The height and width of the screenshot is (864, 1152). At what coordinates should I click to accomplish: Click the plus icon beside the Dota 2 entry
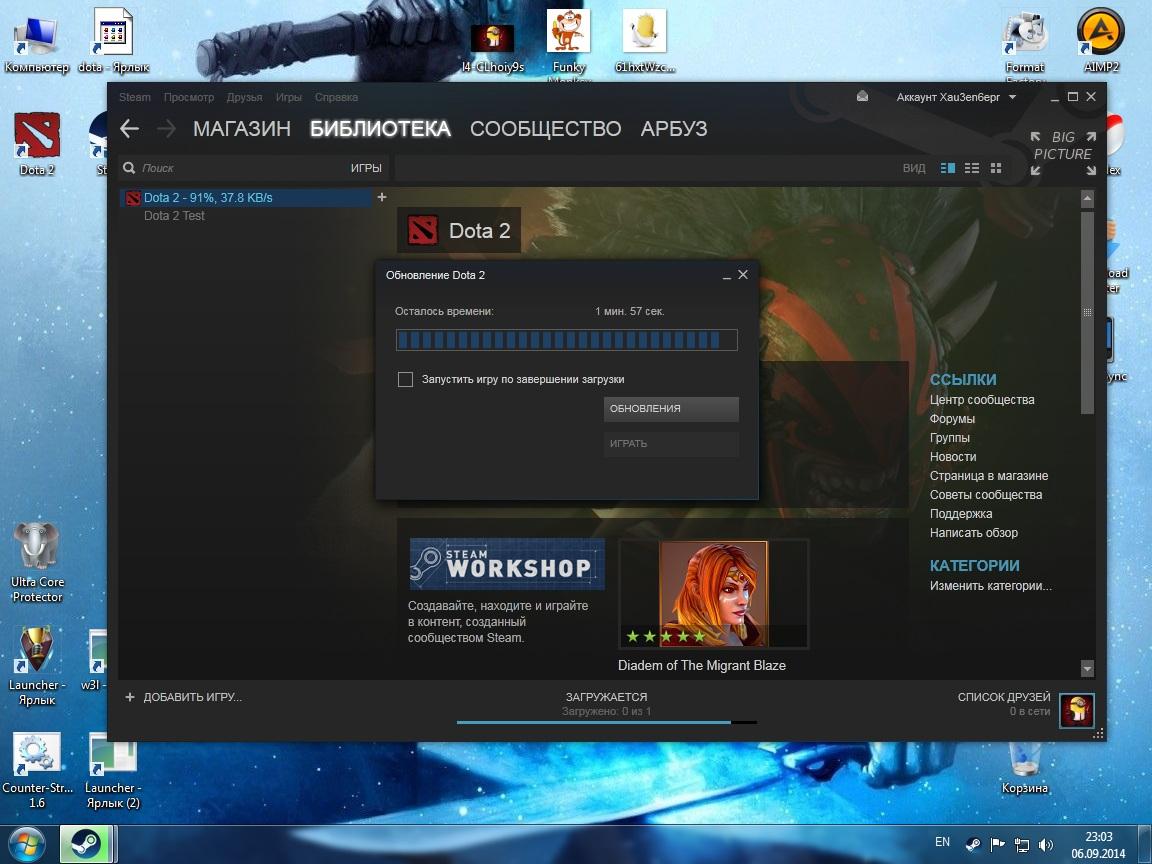(x=381, y=197)
